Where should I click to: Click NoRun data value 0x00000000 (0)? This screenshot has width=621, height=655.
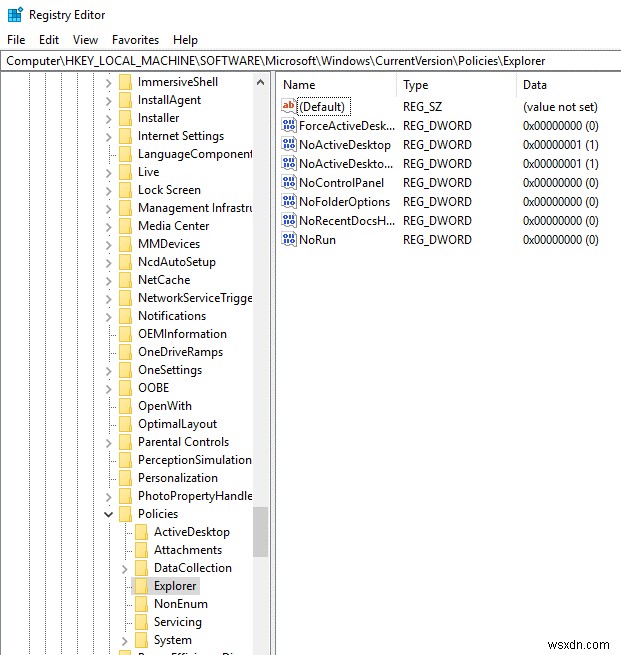click(x=560, y=239)
